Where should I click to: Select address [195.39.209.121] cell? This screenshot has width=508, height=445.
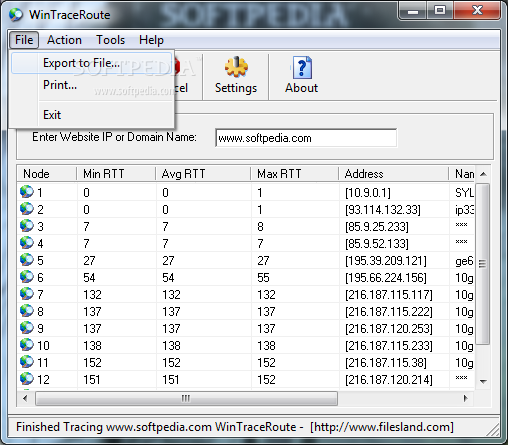386,261
